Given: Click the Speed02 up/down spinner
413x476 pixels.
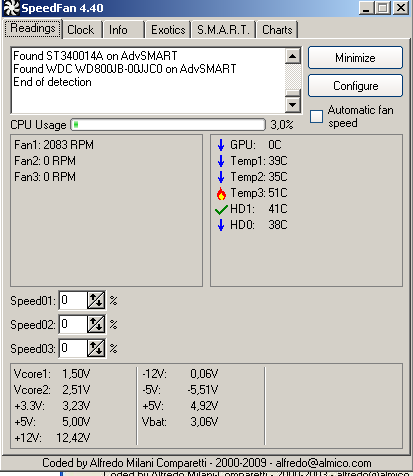Looking at the screenshot, I should (x=96, y=324).
